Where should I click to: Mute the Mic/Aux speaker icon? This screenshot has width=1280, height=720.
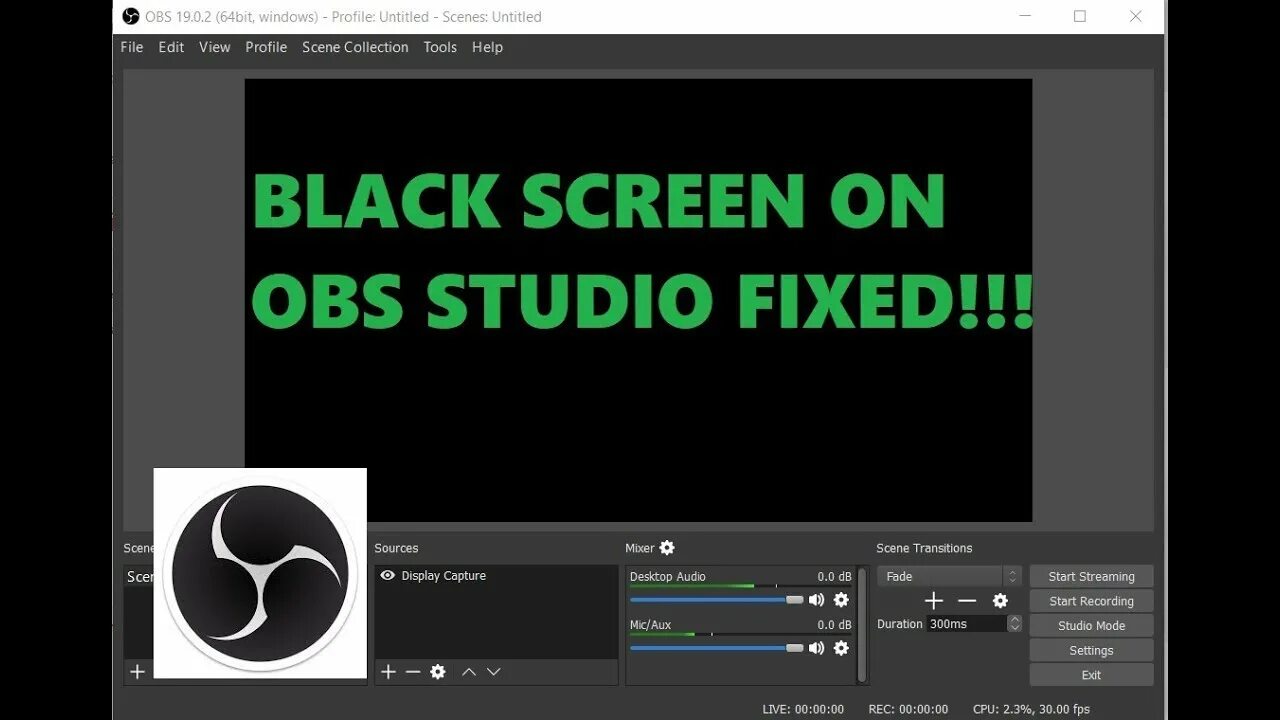pos(816,648)
